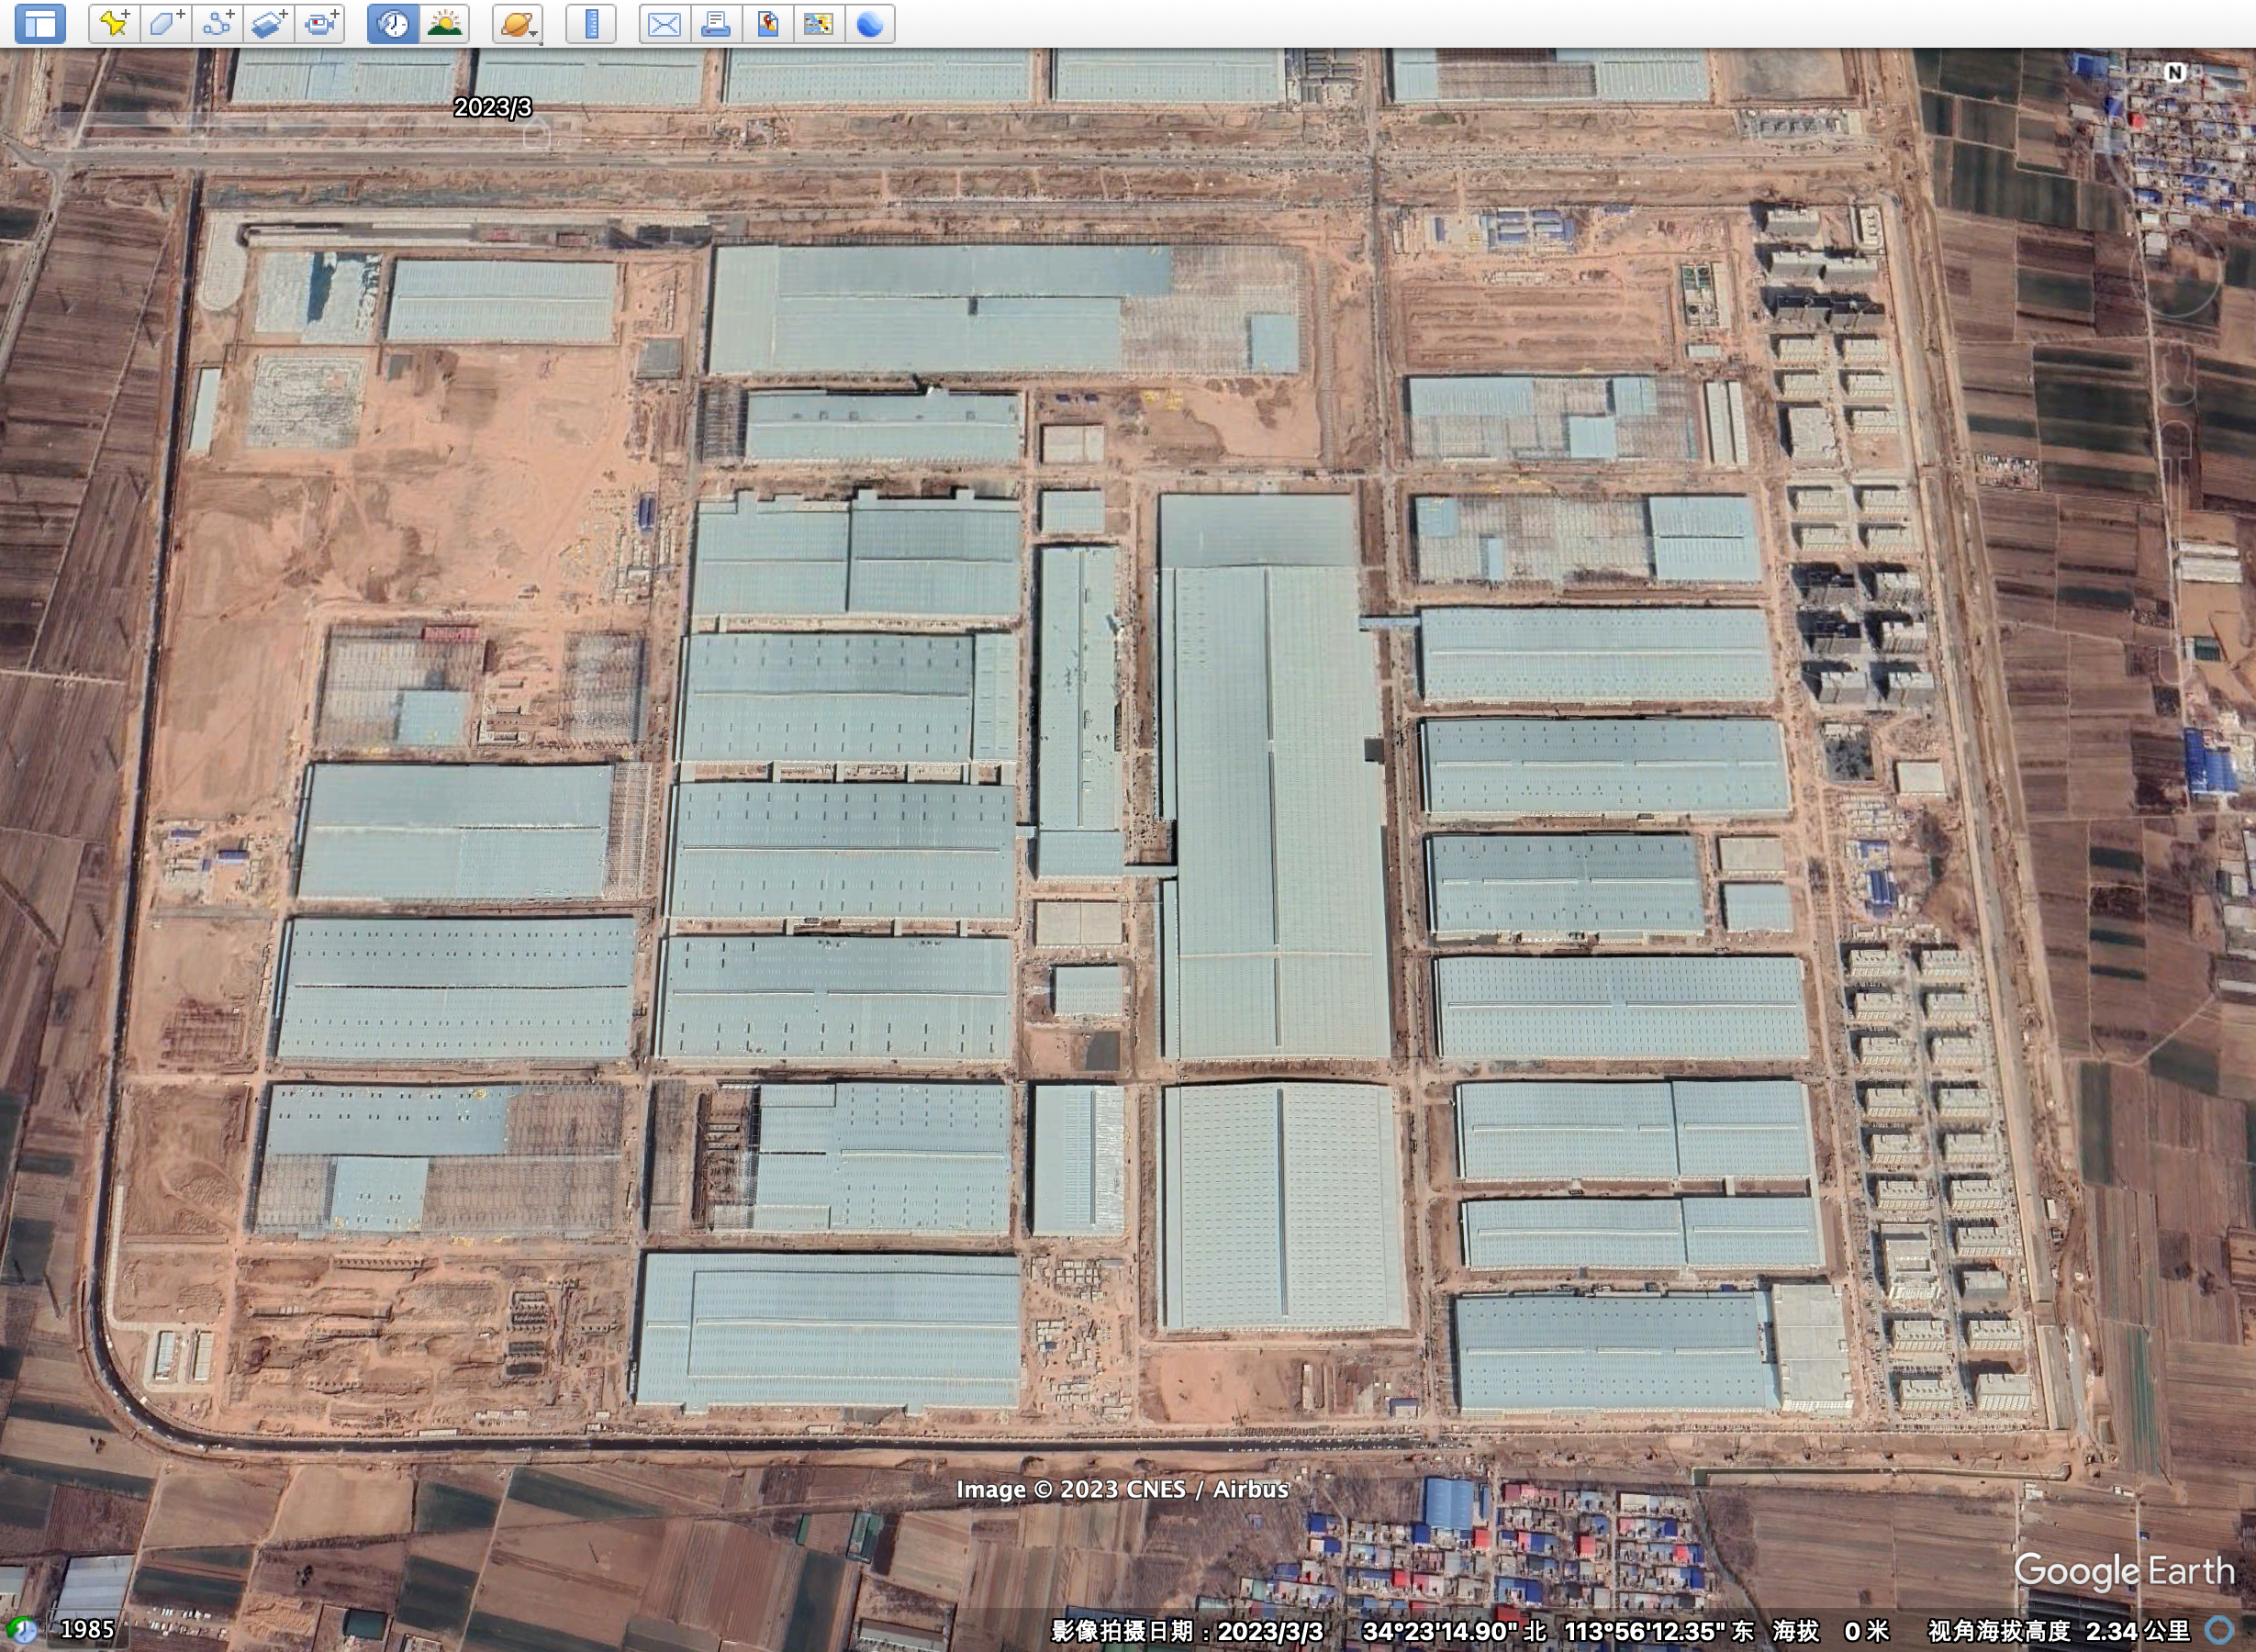Image resolution: width=2256 pixels, height=1652 pixels.
Task: Save image of current view
Action: click(767, 24)
